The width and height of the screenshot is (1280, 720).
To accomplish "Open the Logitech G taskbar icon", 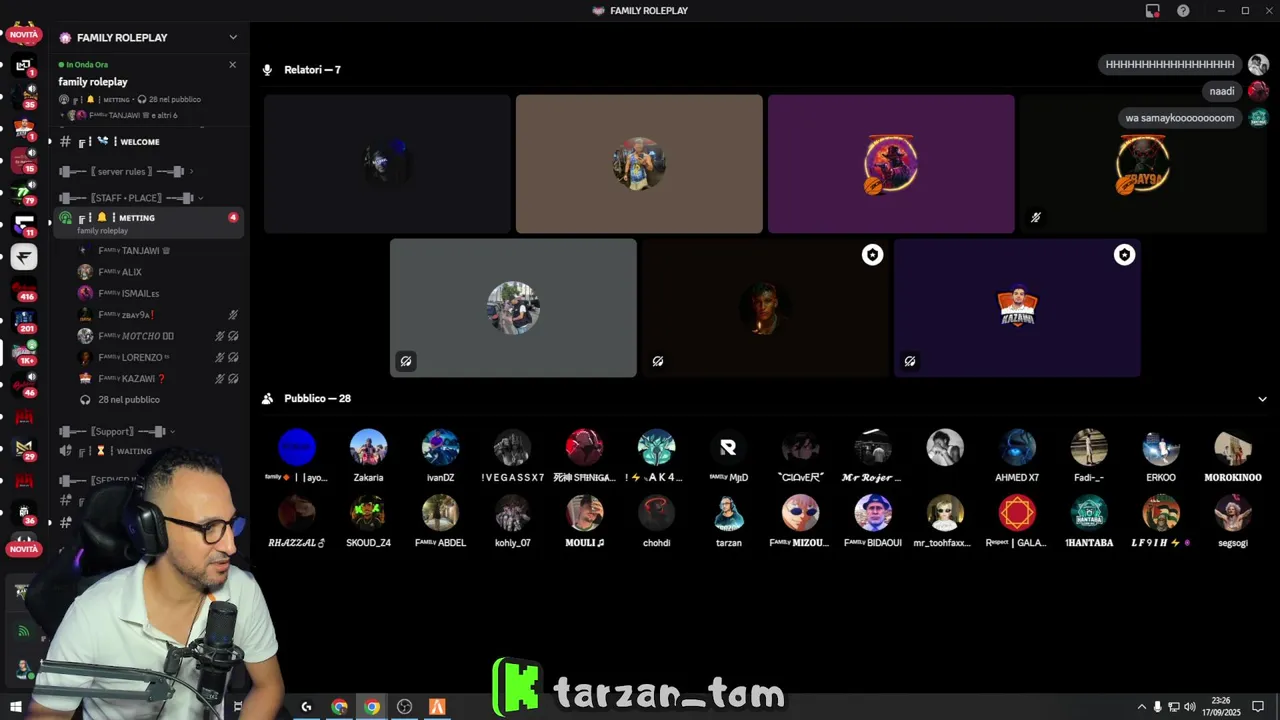I will click(307, 707).
